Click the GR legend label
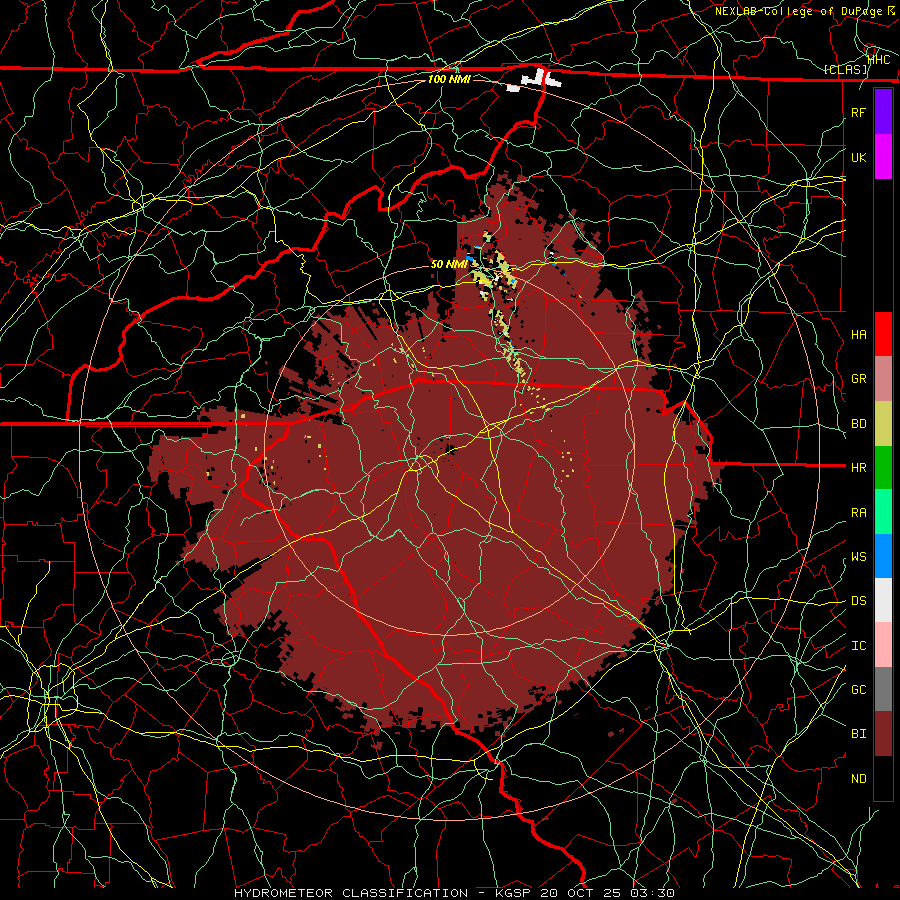The image size is (900, 900). [x=859, y=379]
